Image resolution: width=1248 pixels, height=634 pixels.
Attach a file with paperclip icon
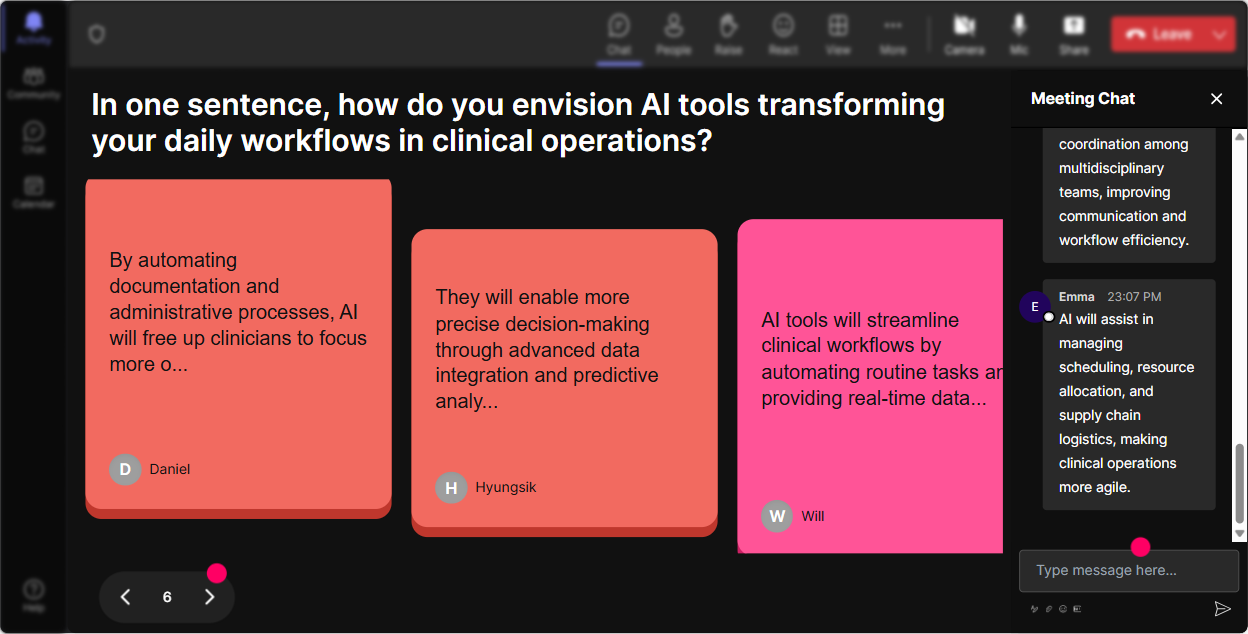[1049, 608]
